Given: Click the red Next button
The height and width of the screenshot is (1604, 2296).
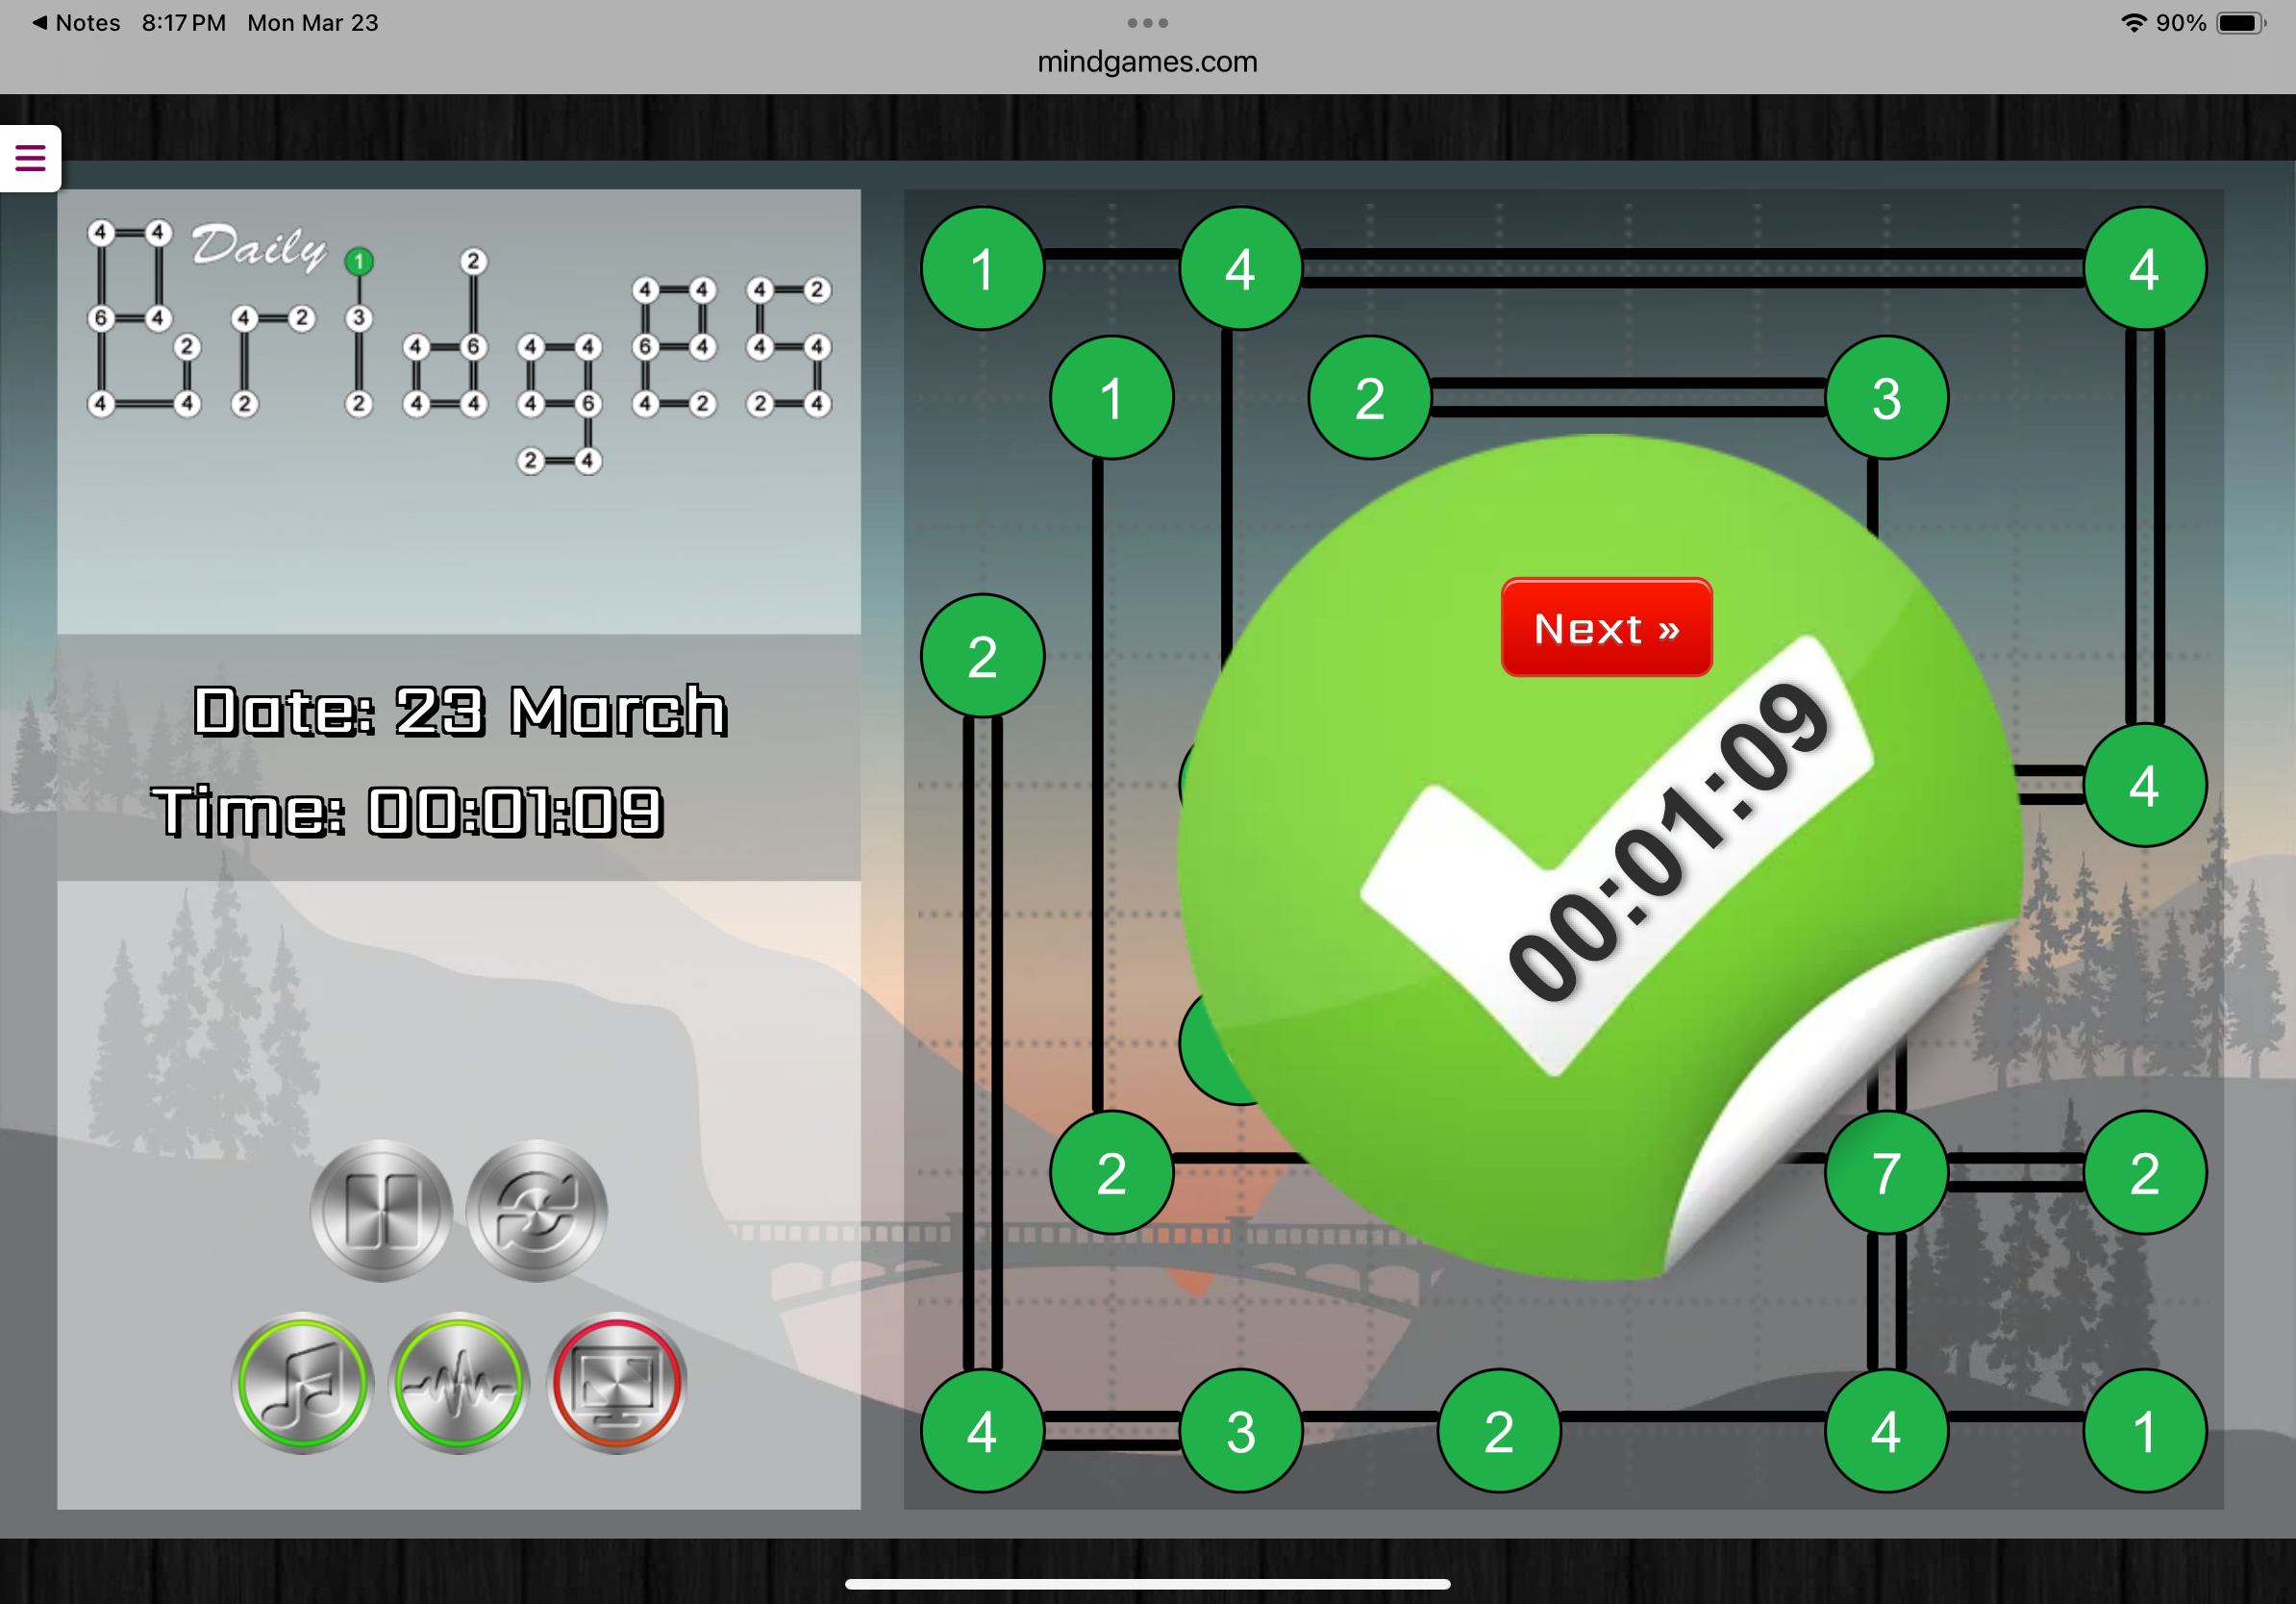Looking at the screenshot, I should pos(1606,628).
